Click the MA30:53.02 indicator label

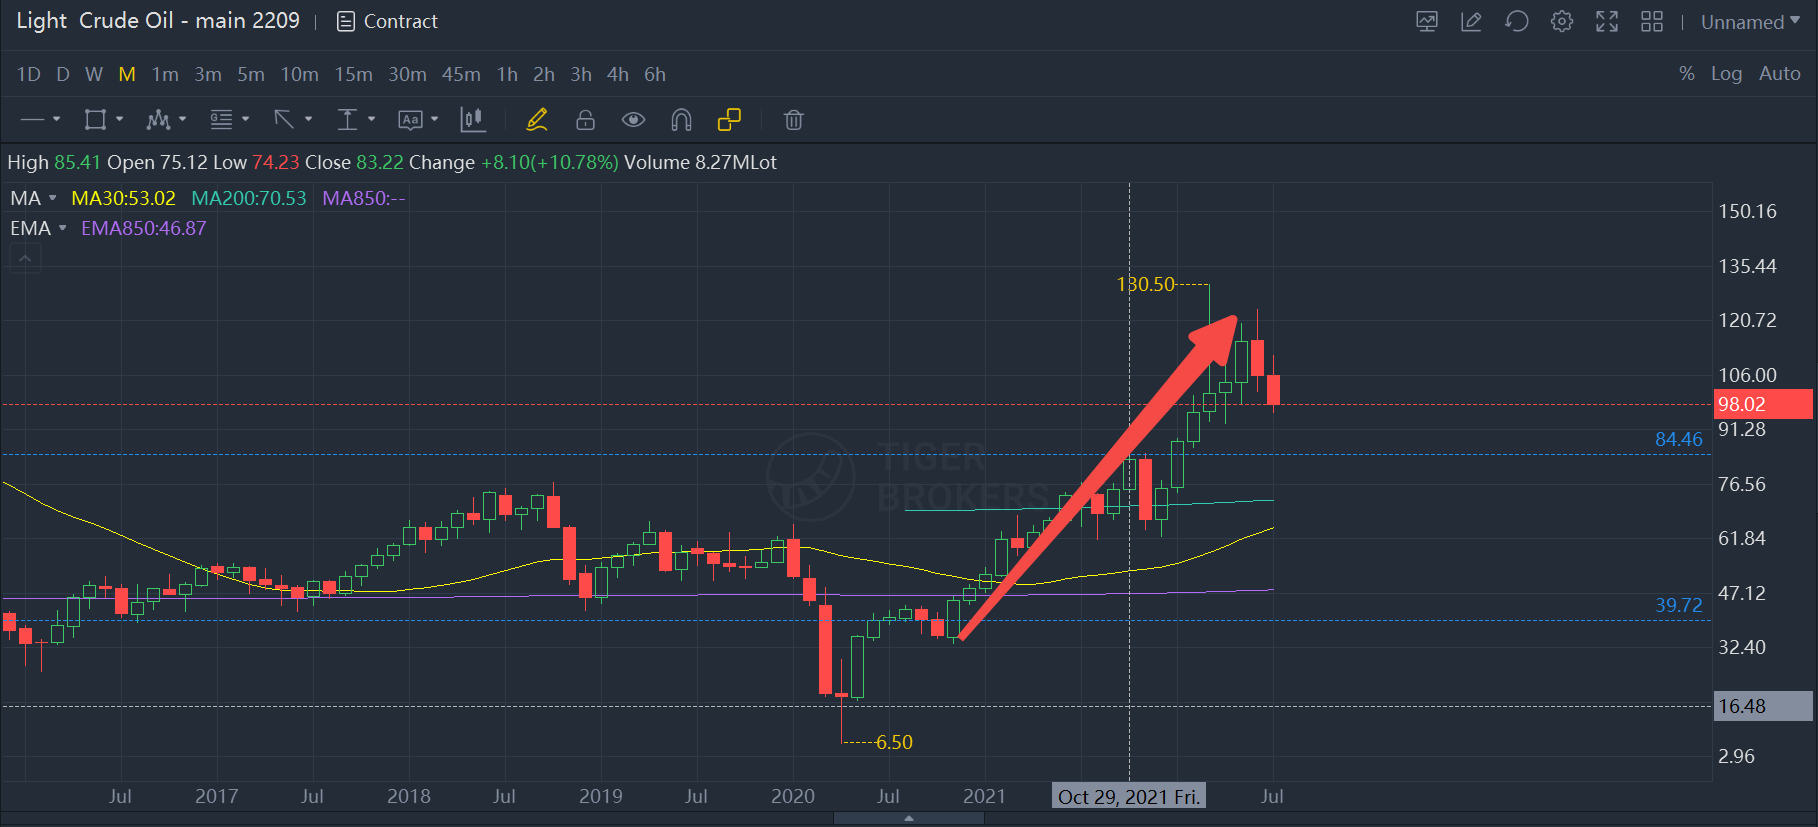click(x=124, y=198)
